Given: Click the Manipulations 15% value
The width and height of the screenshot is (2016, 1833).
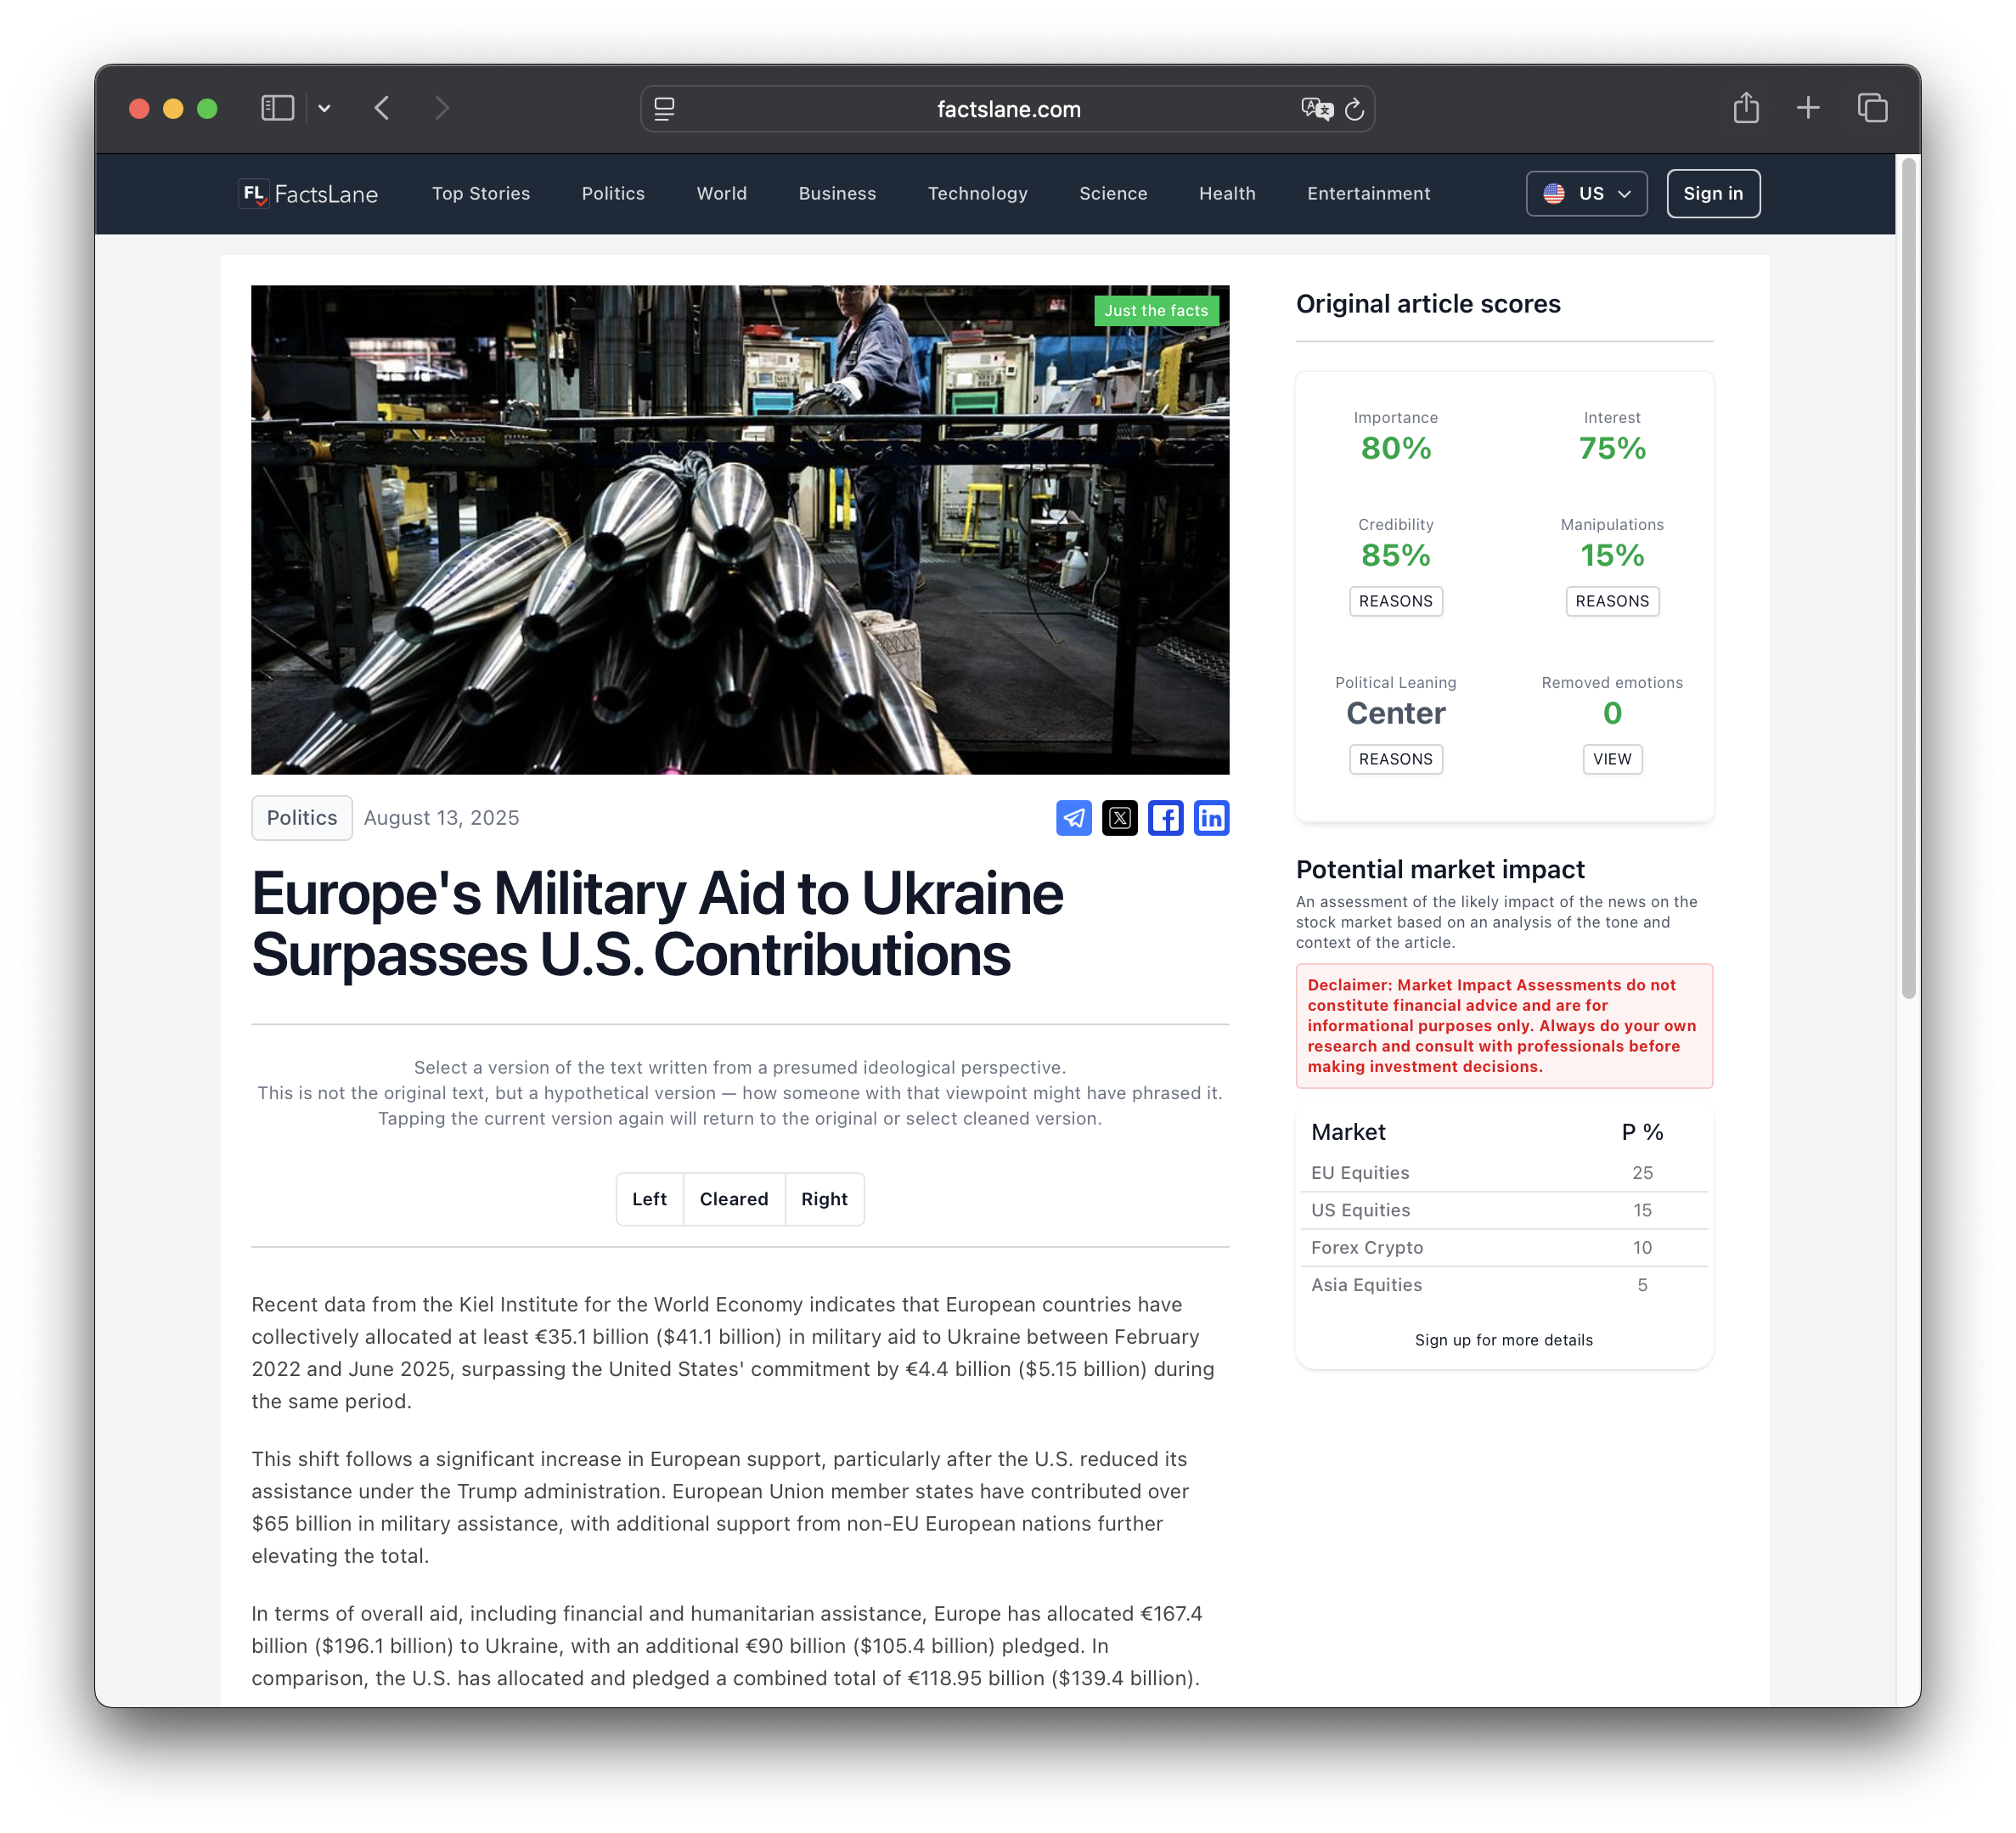Looking at the screenshot, I should 1612,555.
